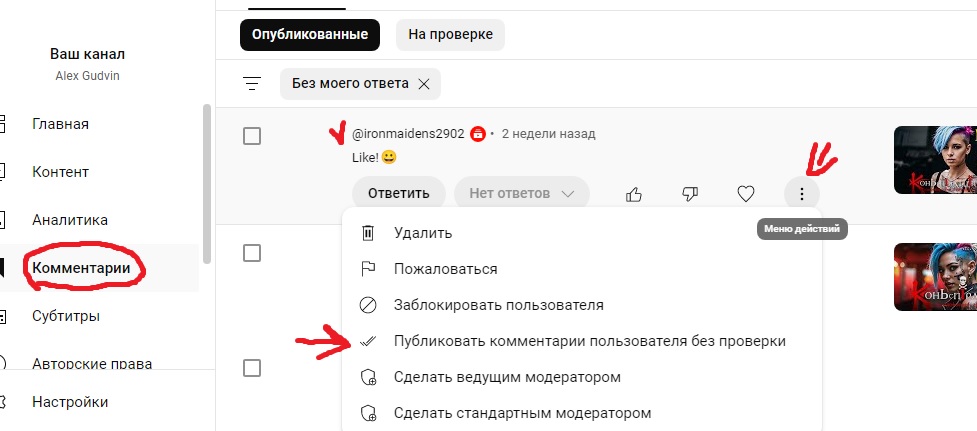Dislike the comment with thumbs down icon
This screenshot has height=431, width=977.
(x=690, y=194)
